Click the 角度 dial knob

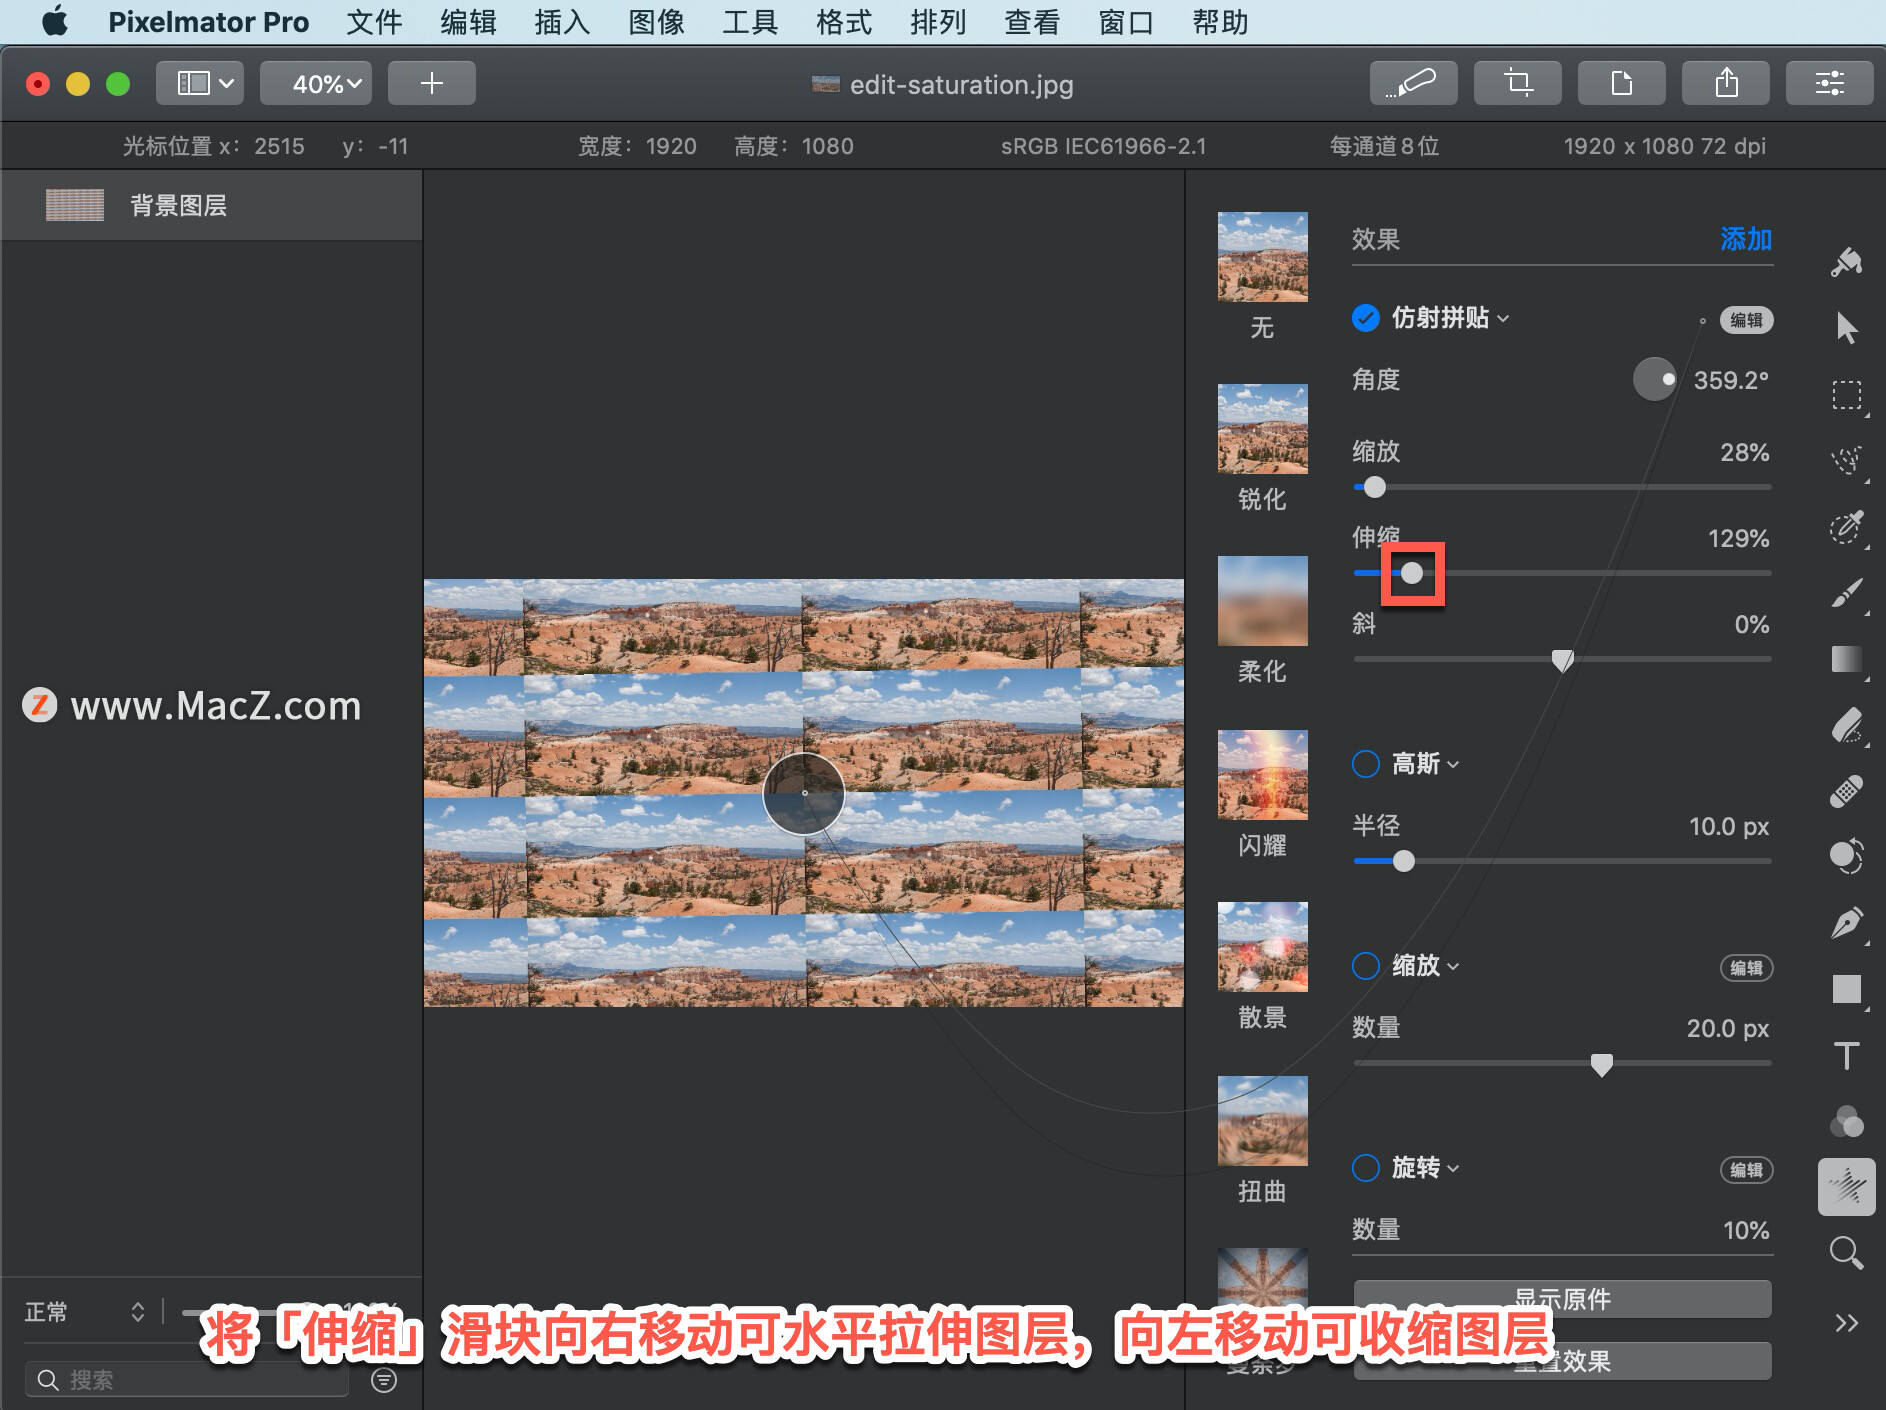(x=1654, y=380)
